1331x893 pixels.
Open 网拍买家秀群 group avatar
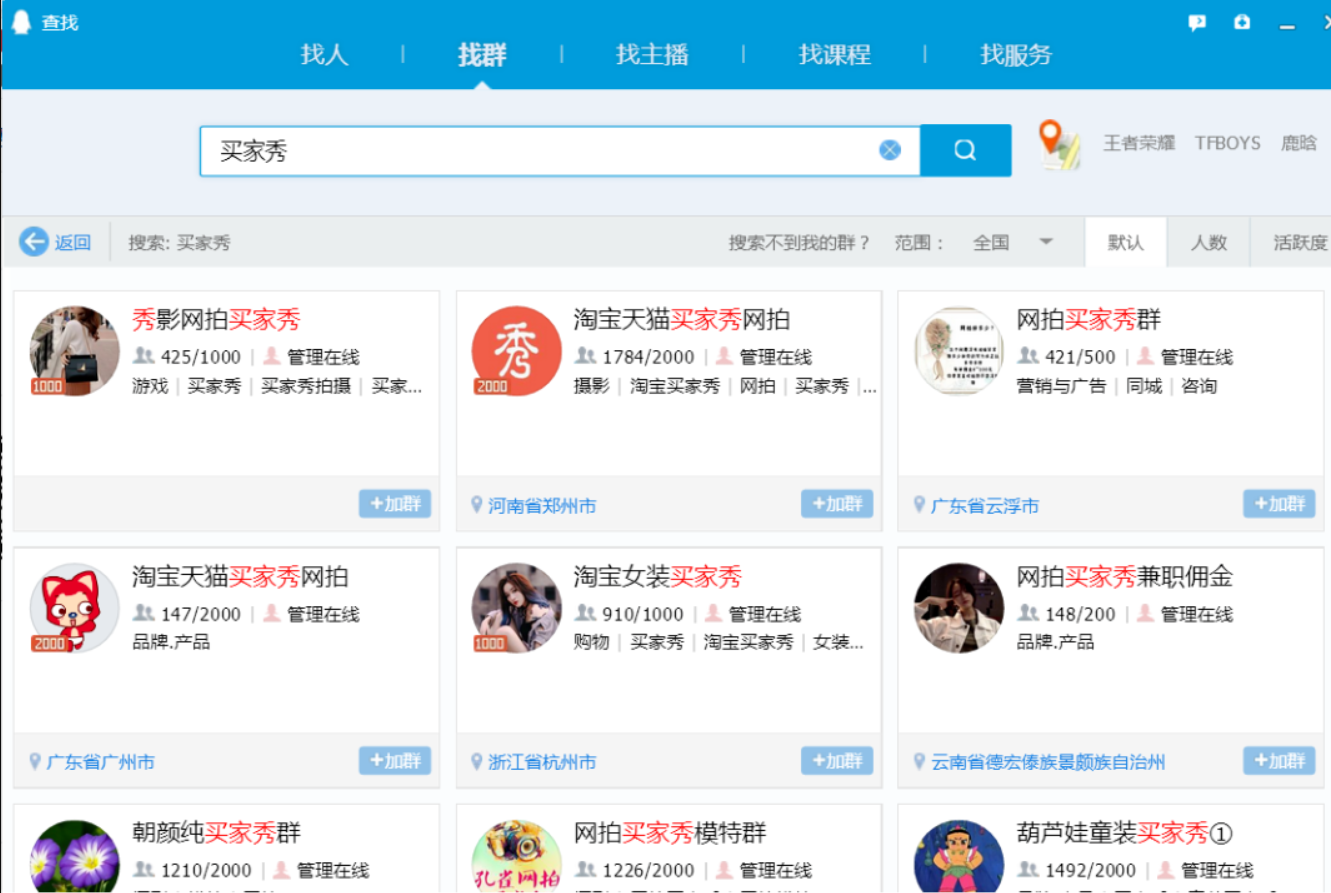click(959, 351)
